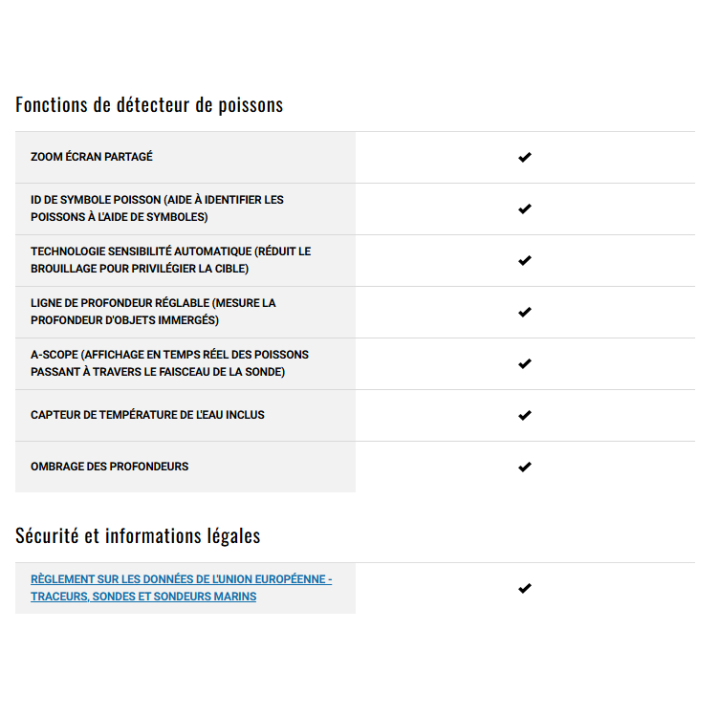The image size is (720, 720).
Task: Click the checkmark for ID de symbole poisson
Action: click(x=524, y=209)
